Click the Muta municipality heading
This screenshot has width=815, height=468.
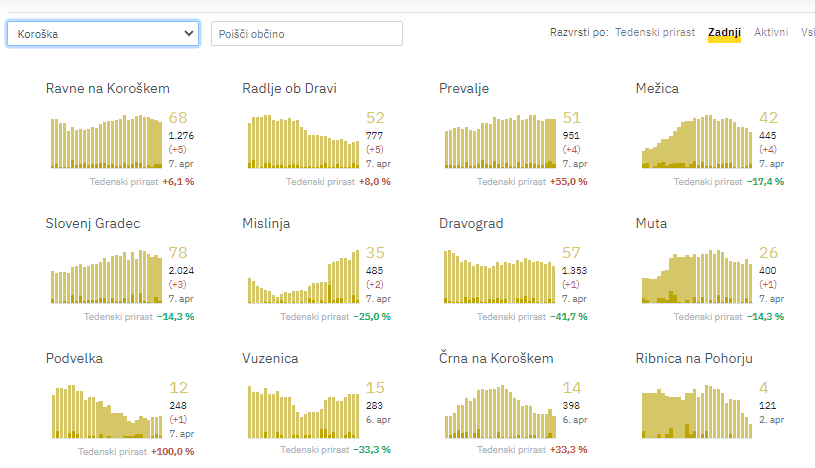click(x=651, y=223)
